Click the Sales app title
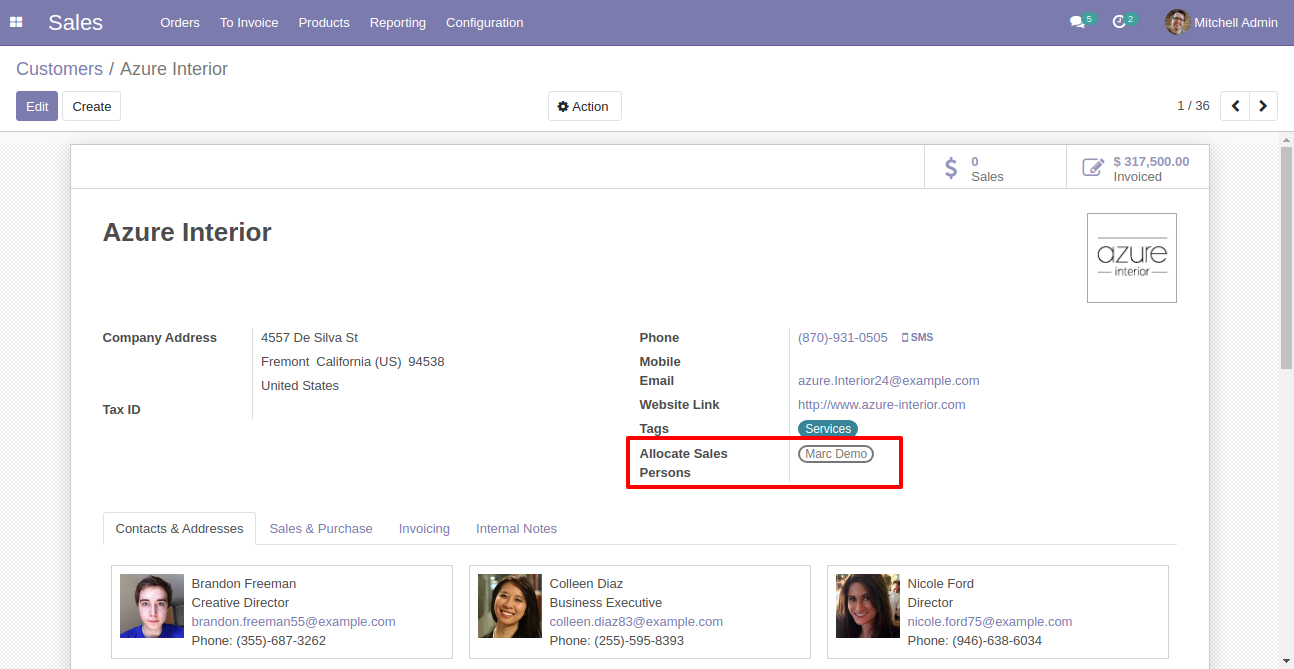Image resolution: width=1294 pixels, height=669 pixels. (x=75, y=22)
